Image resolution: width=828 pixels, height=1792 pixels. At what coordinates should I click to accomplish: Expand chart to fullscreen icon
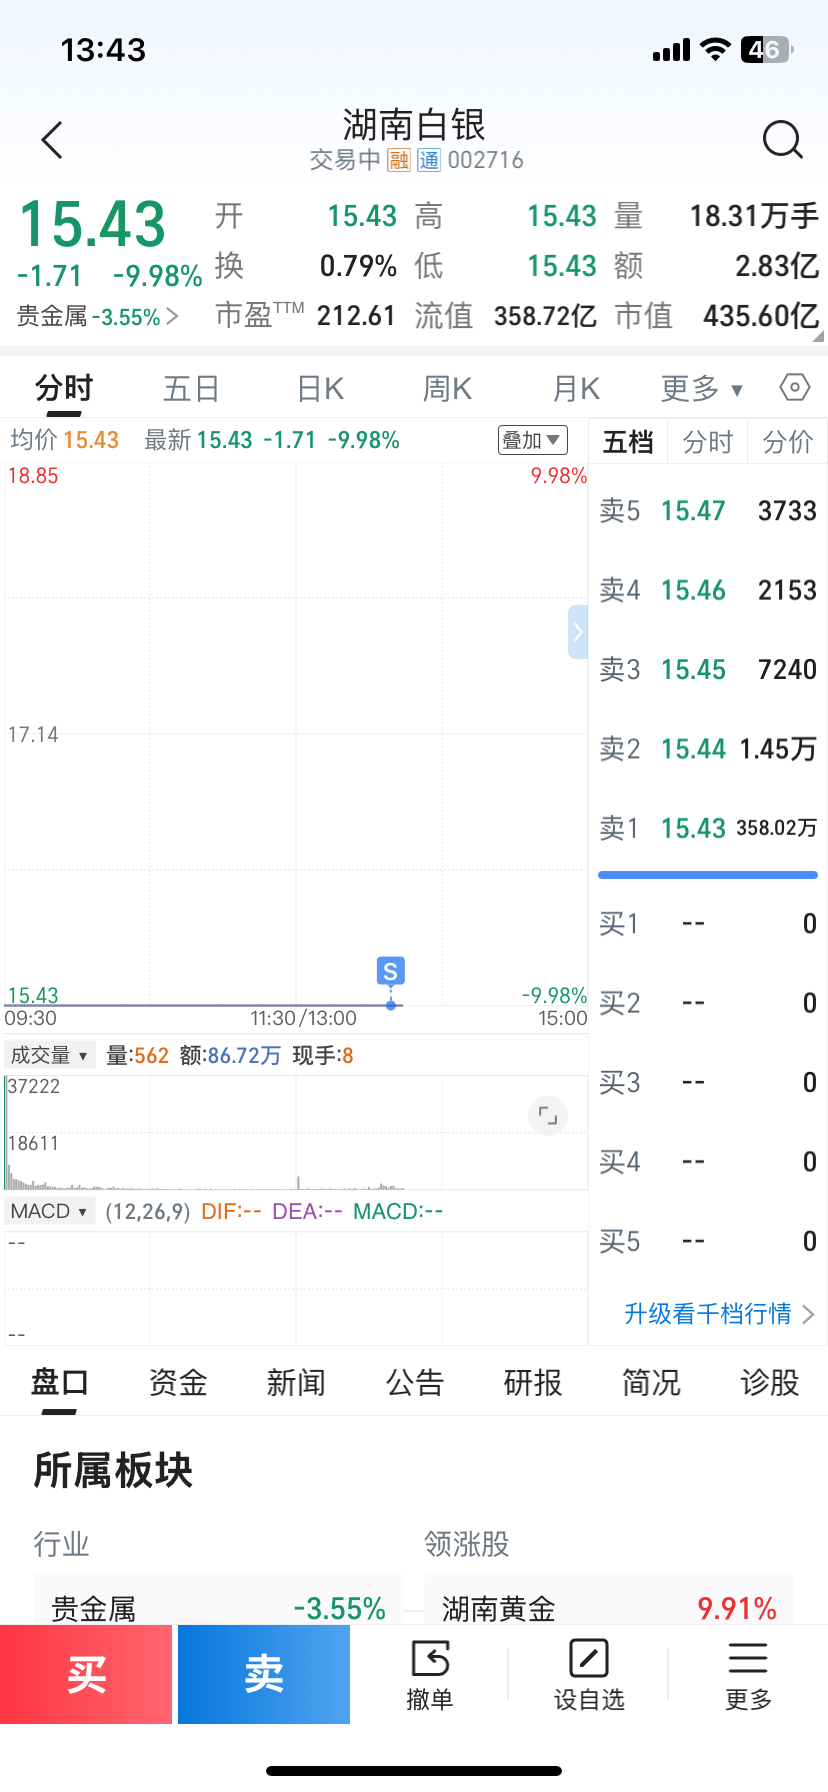pyautogui.click(x=548, y=1115)
